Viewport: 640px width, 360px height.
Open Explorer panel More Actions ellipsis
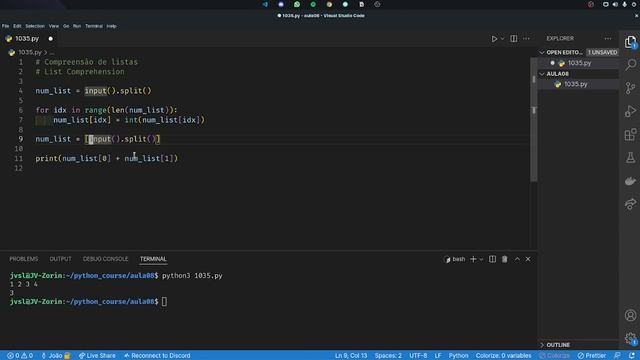click(x=608, y=38)
